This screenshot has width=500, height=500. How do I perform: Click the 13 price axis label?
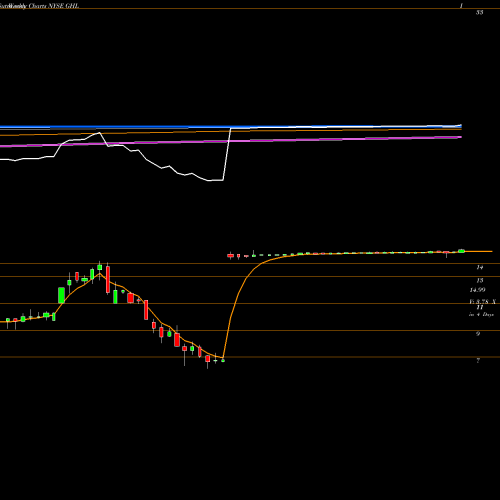pyautogui.click(x=480, y=280)
